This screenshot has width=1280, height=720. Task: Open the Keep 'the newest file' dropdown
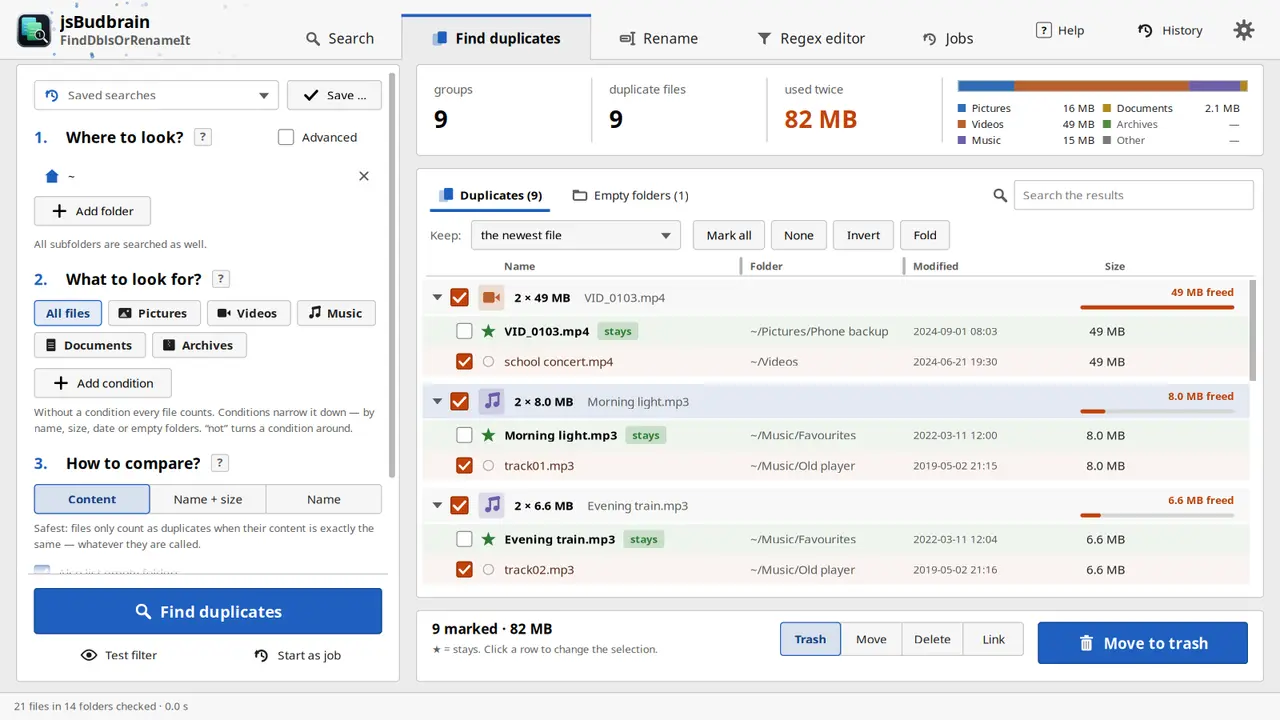[576, 235]
